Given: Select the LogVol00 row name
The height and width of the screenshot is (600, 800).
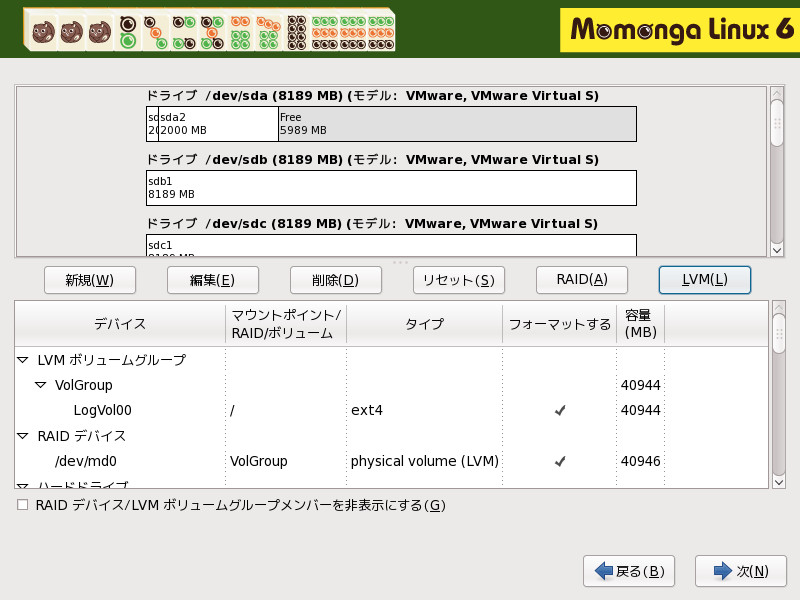Looking at the screenshot, I should tap(103, 410).
